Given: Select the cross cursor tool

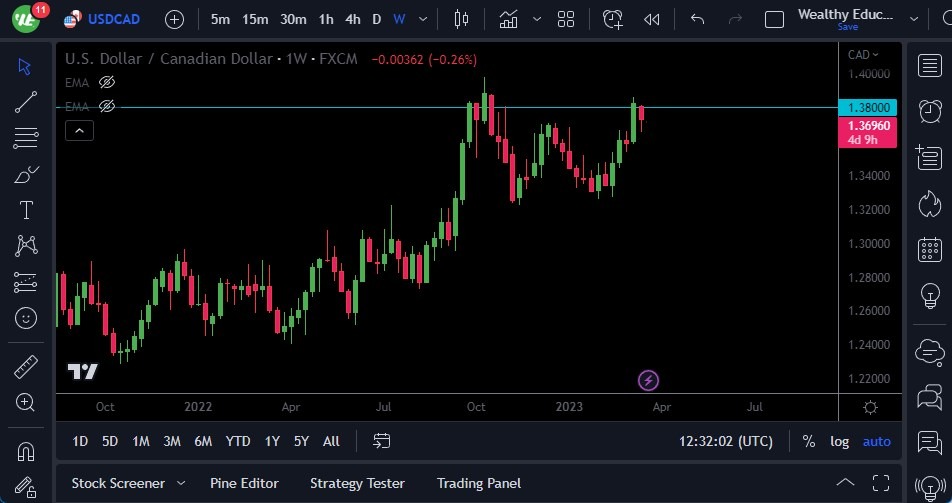Looking at the screenshot, I should pyautogui.click(x=25, y=66).
